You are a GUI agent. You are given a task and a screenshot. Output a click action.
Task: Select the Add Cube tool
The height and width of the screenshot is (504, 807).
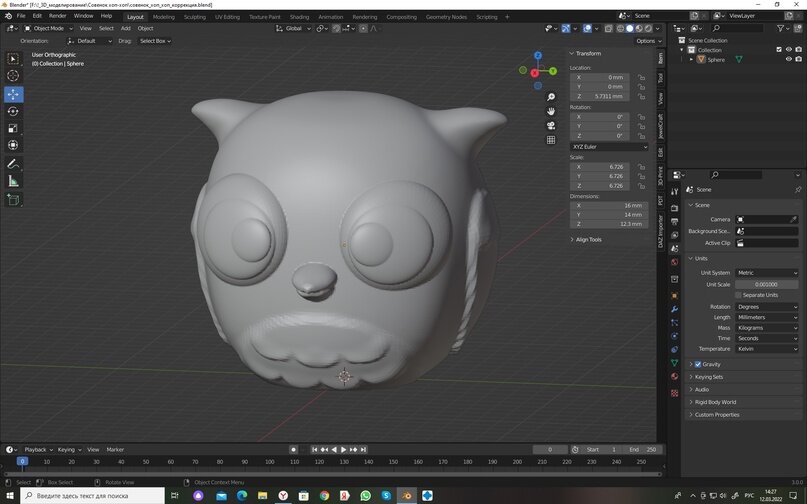pyautogui.click(x=13, y=200)
